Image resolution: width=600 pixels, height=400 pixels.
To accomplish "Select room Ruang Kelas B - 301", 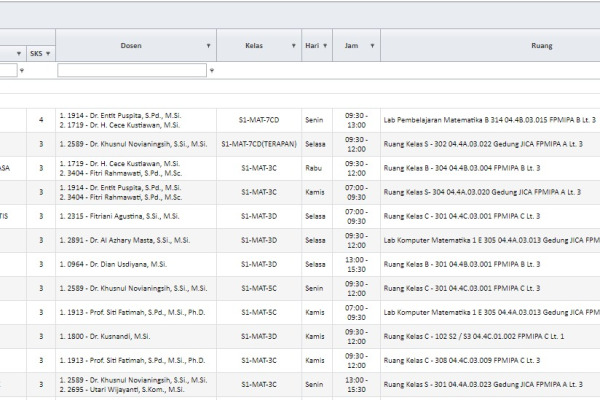I will tap(461, 264).
